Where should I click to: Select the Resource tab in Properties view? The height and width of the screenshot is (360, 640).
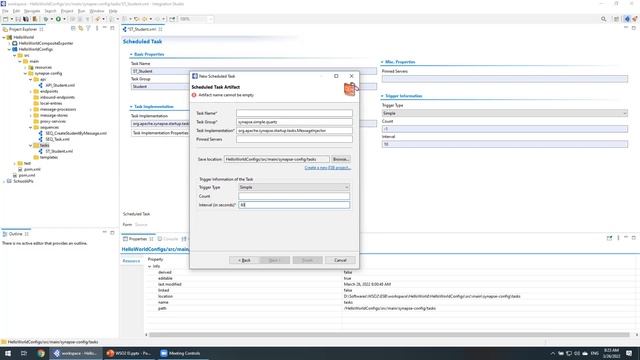pyautogui.click(x=131, y=260)
